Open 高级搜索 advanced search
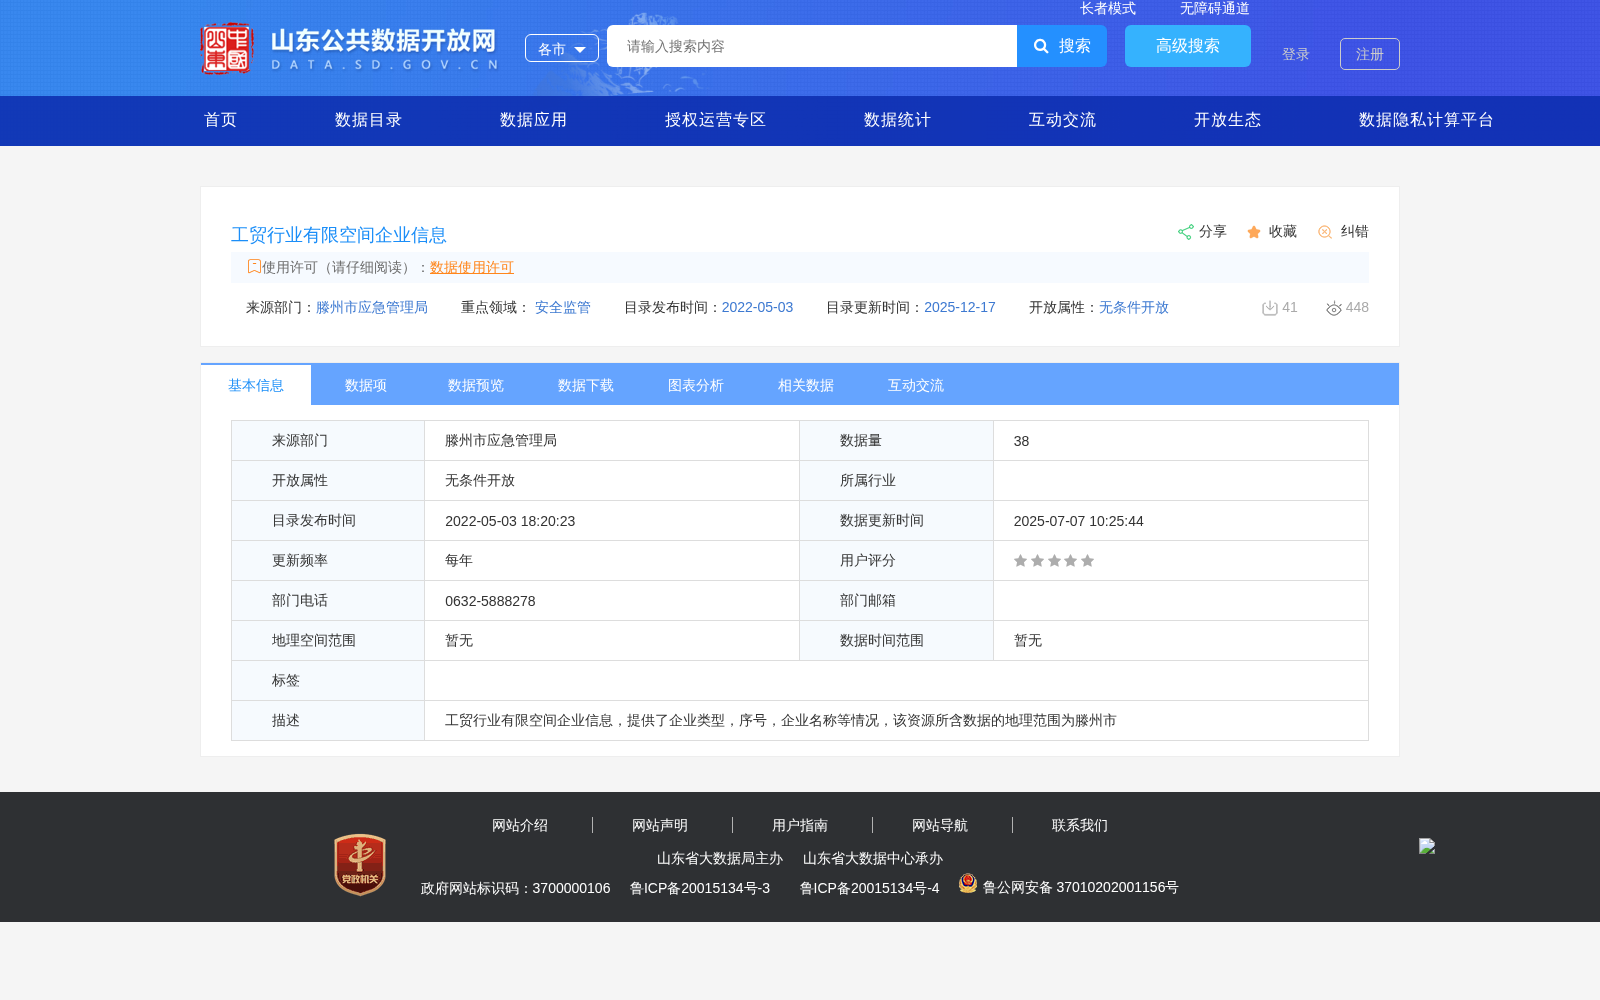Image resolution: width=1600 pixels, height=1000 pixels. 1188,46
